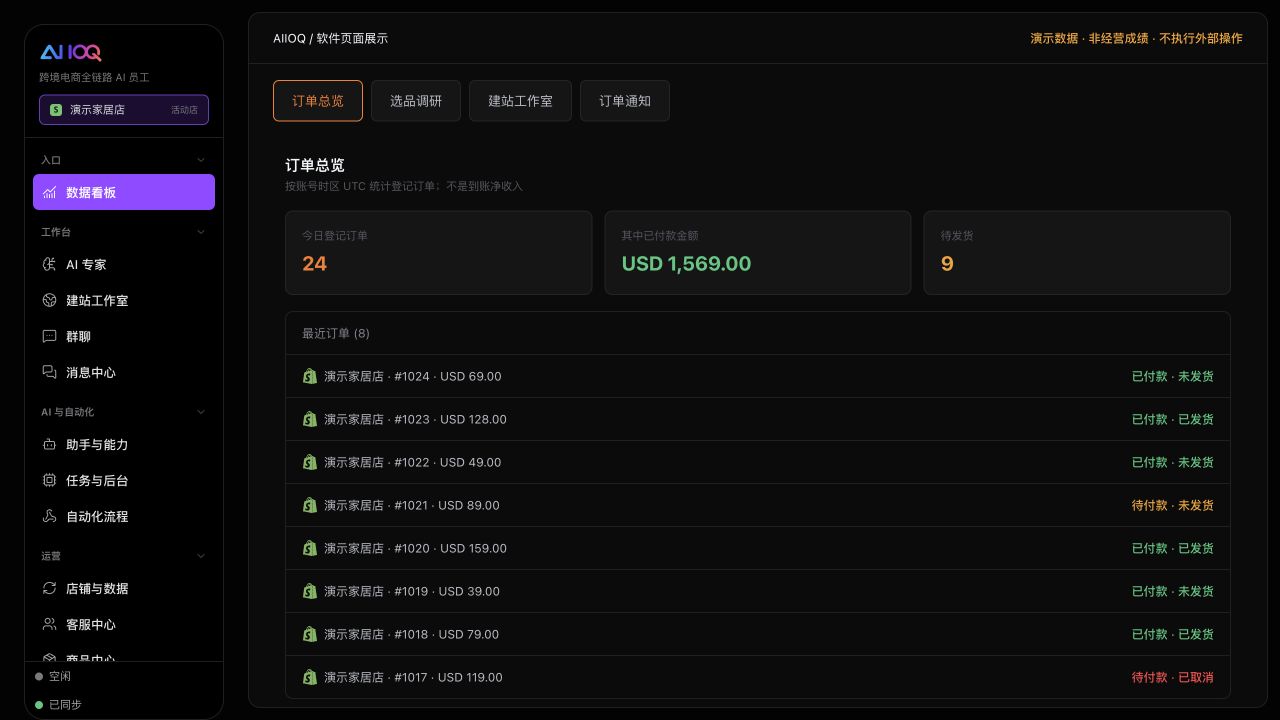Click the 店铺与数据 sync icon
The width and height of the screenshot is (1280, 720).
pyautogui.click(x=49, y=589)
